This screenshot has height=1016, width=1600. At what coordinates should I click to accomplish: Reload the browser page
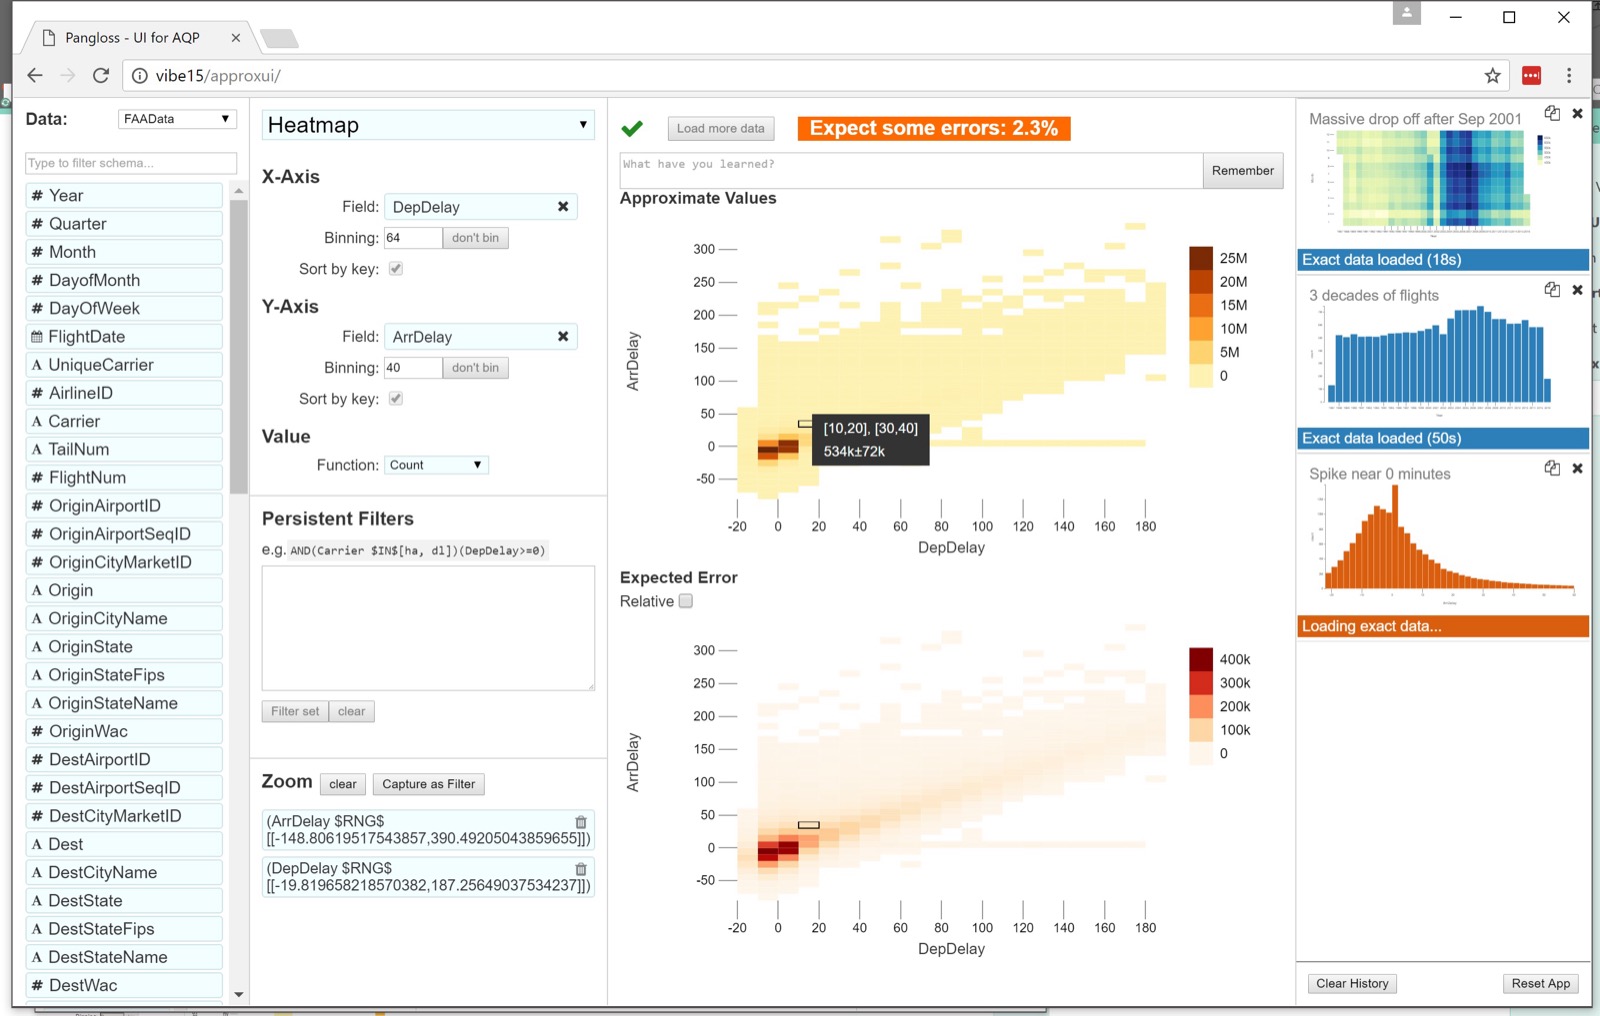101,75
